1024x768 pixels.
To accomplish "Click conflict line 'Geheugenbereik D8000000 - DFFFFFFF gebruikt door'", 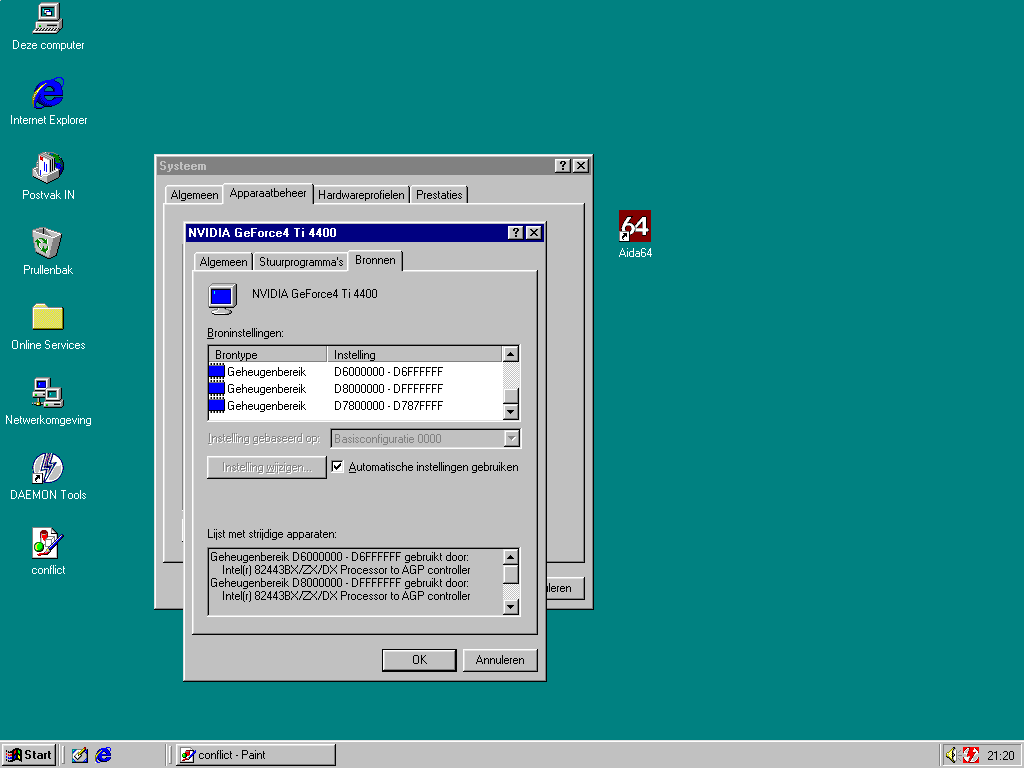I will [340, 583].
